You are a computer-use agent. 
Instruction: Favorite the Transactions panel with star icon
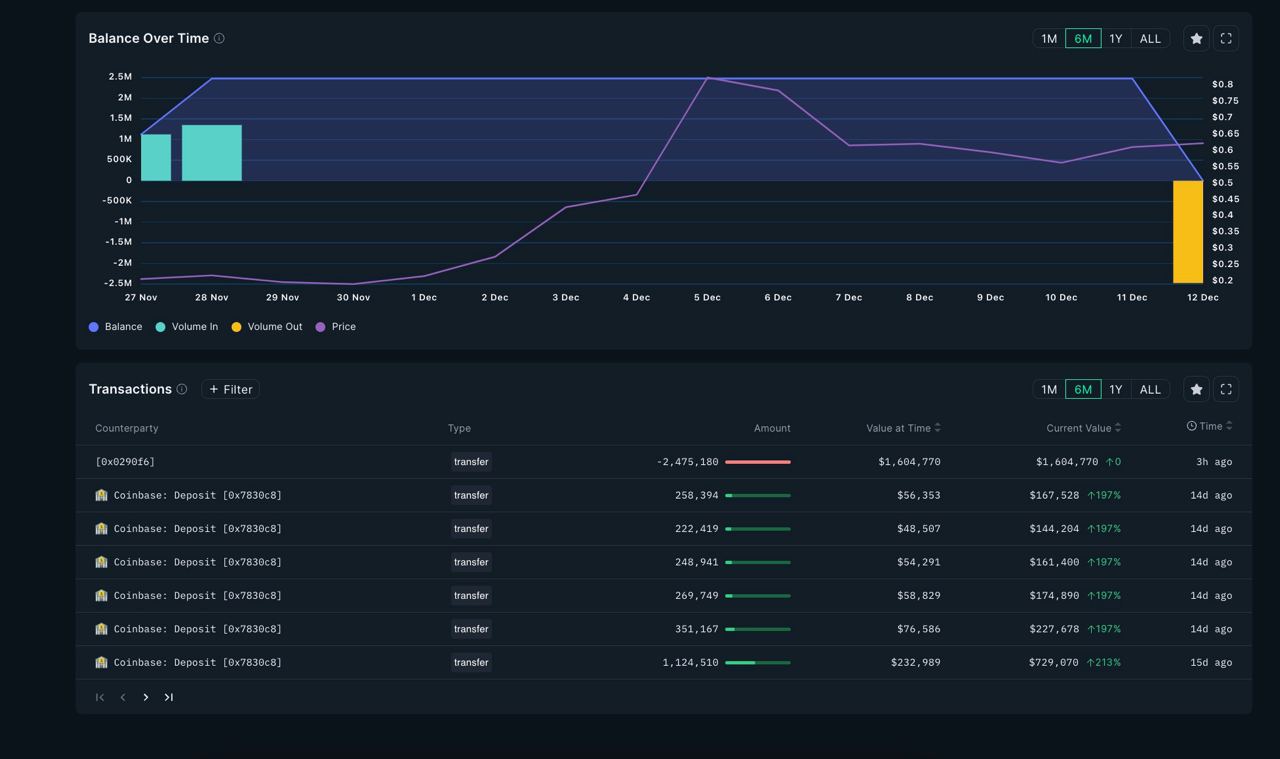click(1196, 389)
